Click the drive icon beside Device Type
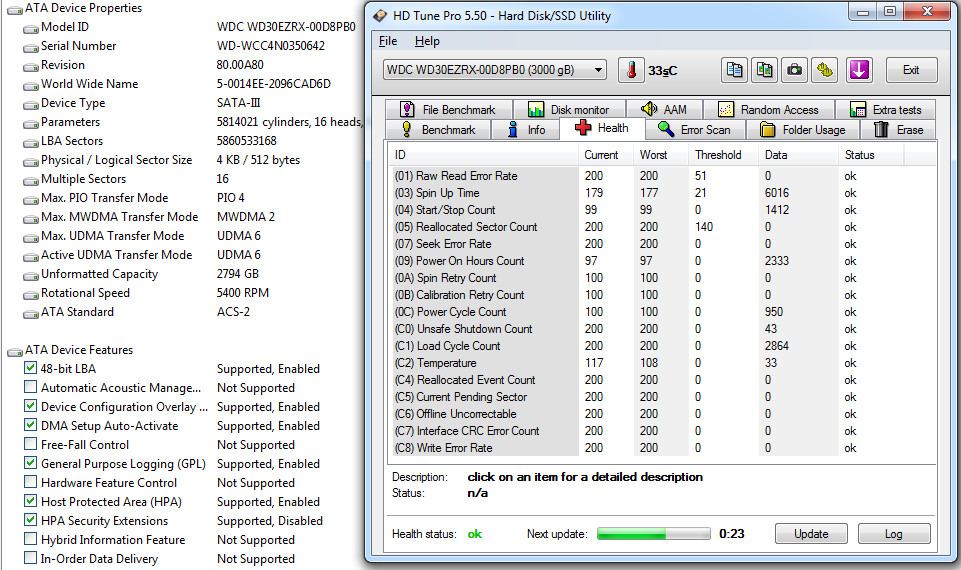This screenshot has height=570, width=961. [x=30, y=104]
